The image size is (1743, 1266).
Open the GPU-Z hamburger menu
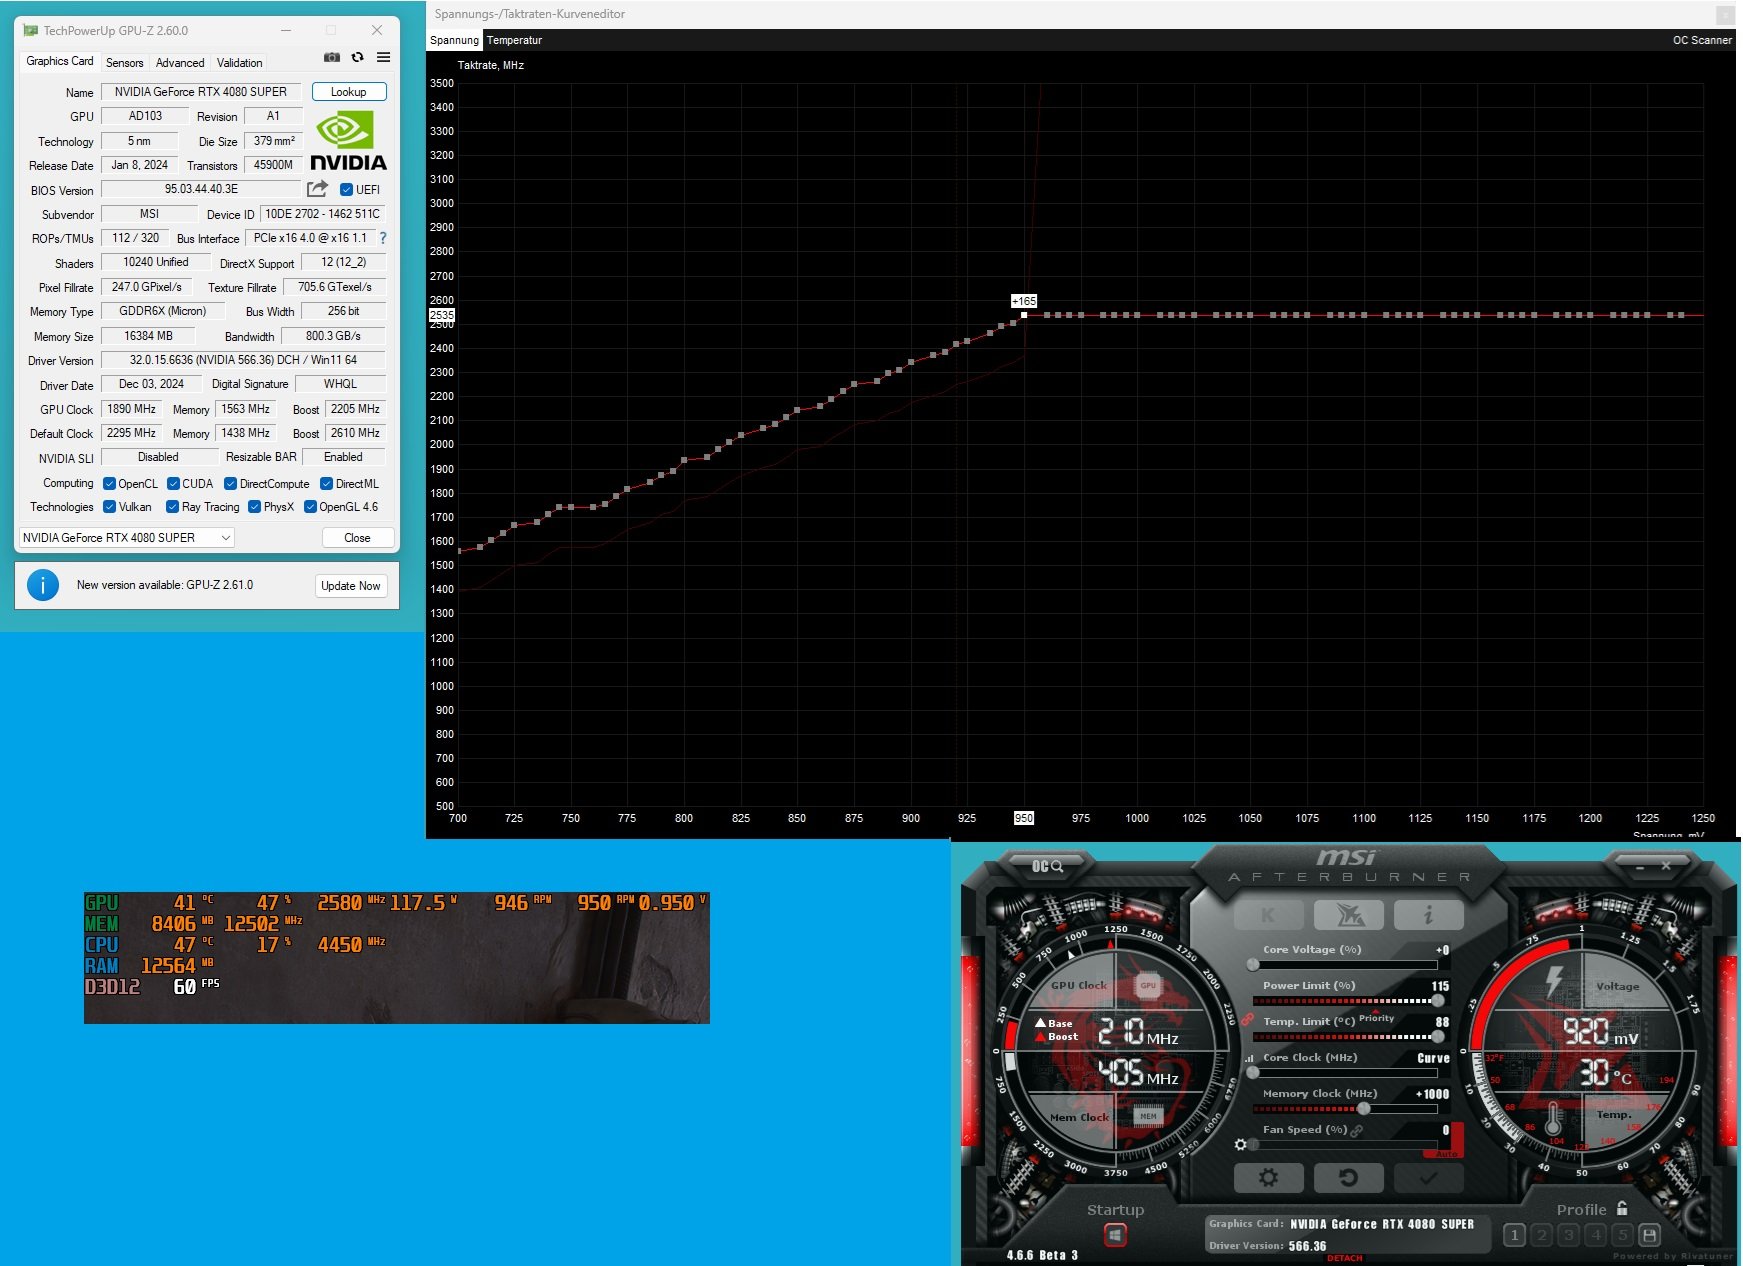tap(383, 57)
